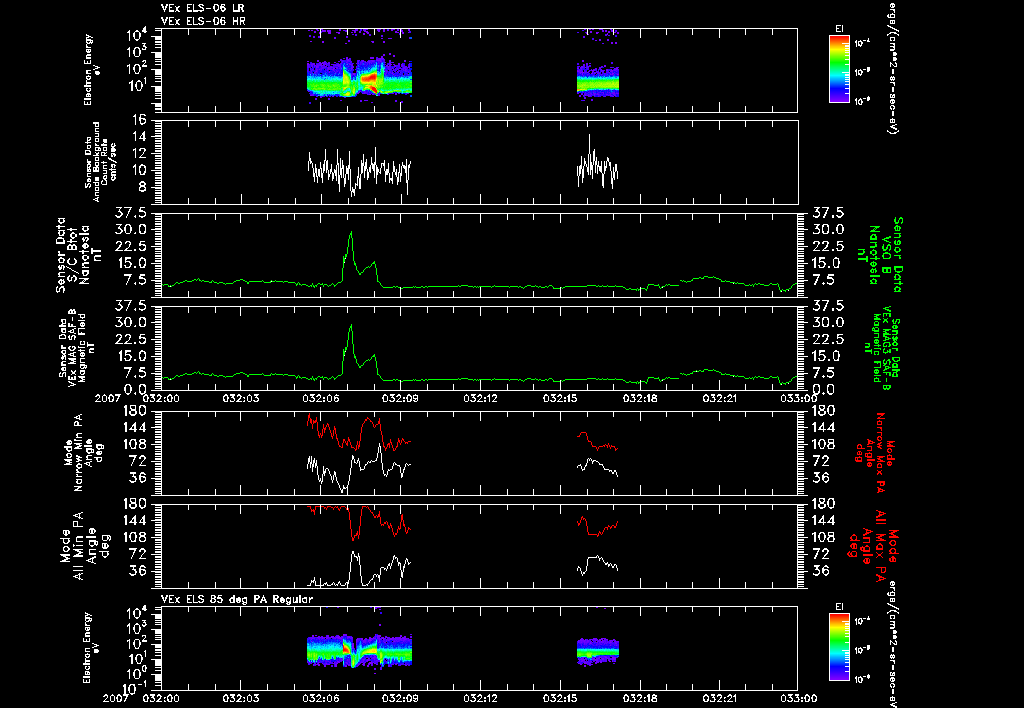
Task: Click the 'El' label above the top color bar
Action: pos(839,29)
